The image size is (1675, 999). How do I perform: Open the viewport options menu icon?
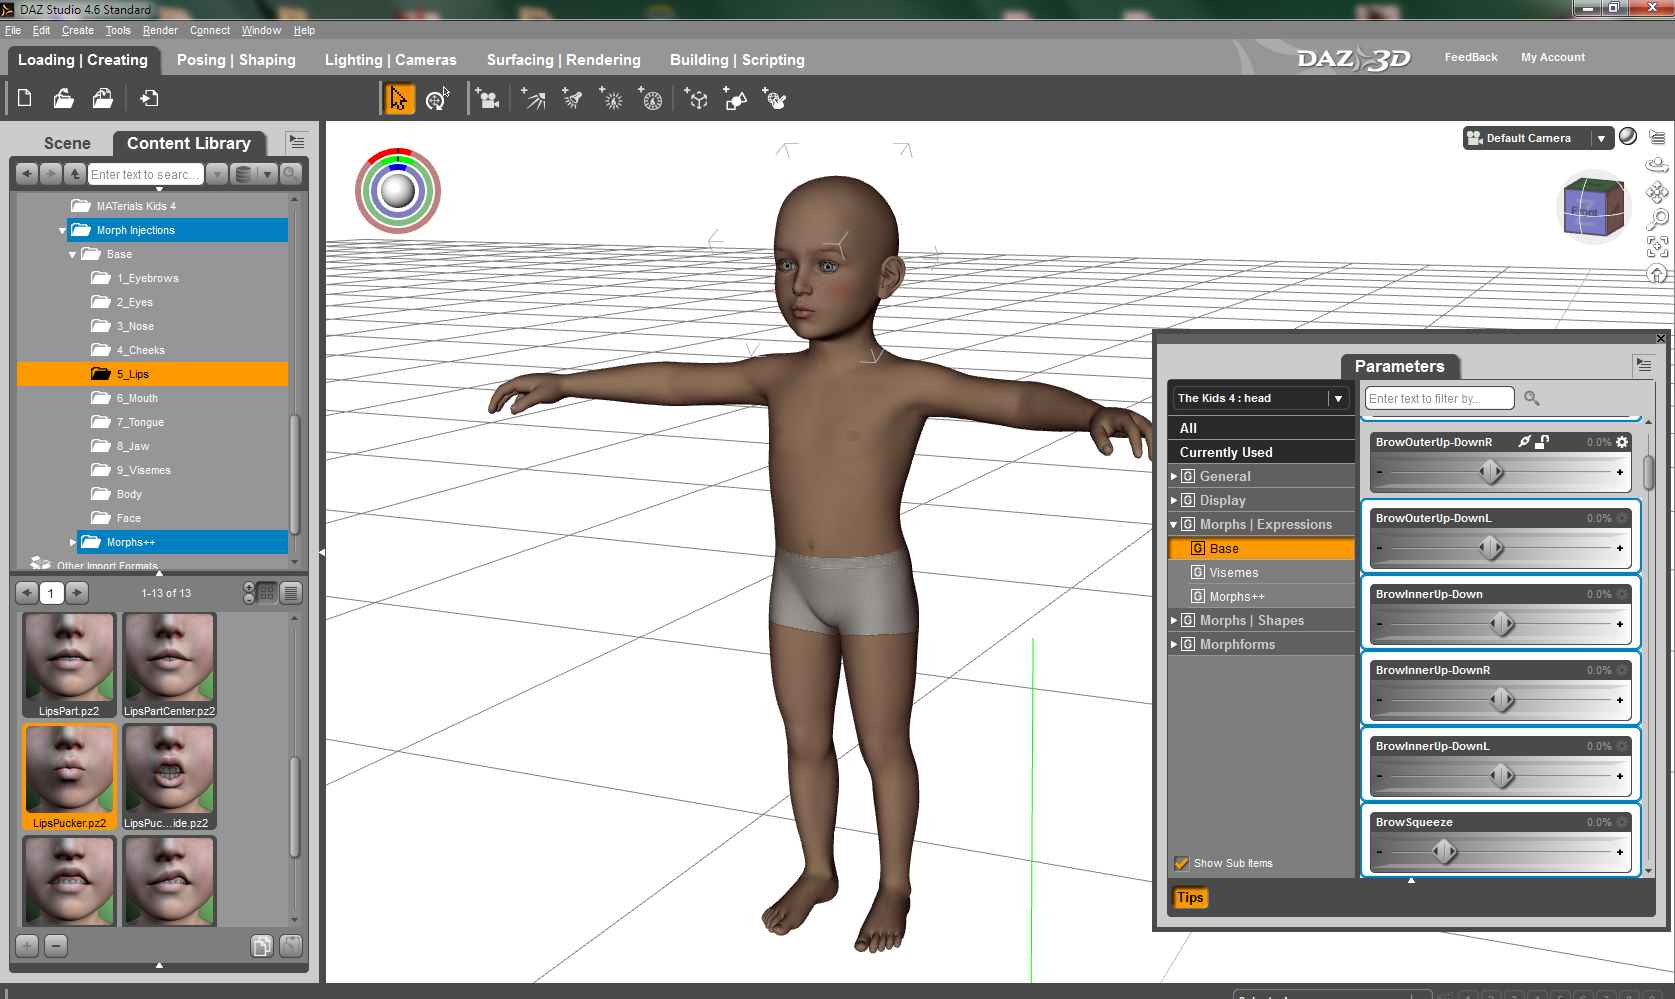[1657, 137]
